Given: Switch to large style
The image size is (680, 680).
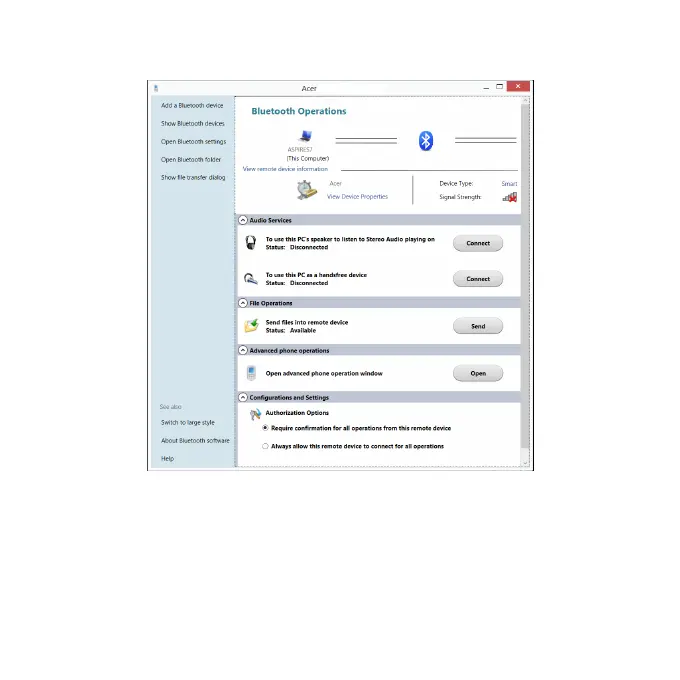Looking at the screenshot, I should 188,422.
